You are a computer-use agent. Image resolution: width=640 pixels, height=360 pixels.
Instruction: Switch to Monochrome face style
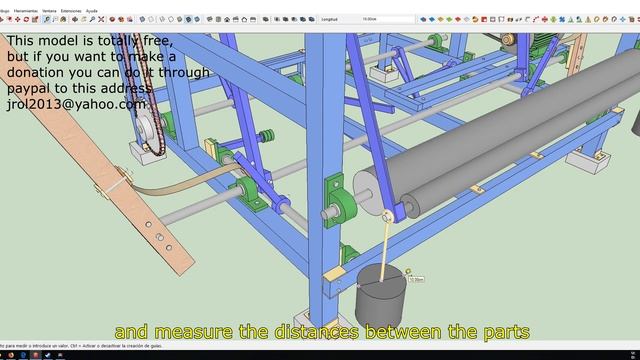(x=197, y=19)
